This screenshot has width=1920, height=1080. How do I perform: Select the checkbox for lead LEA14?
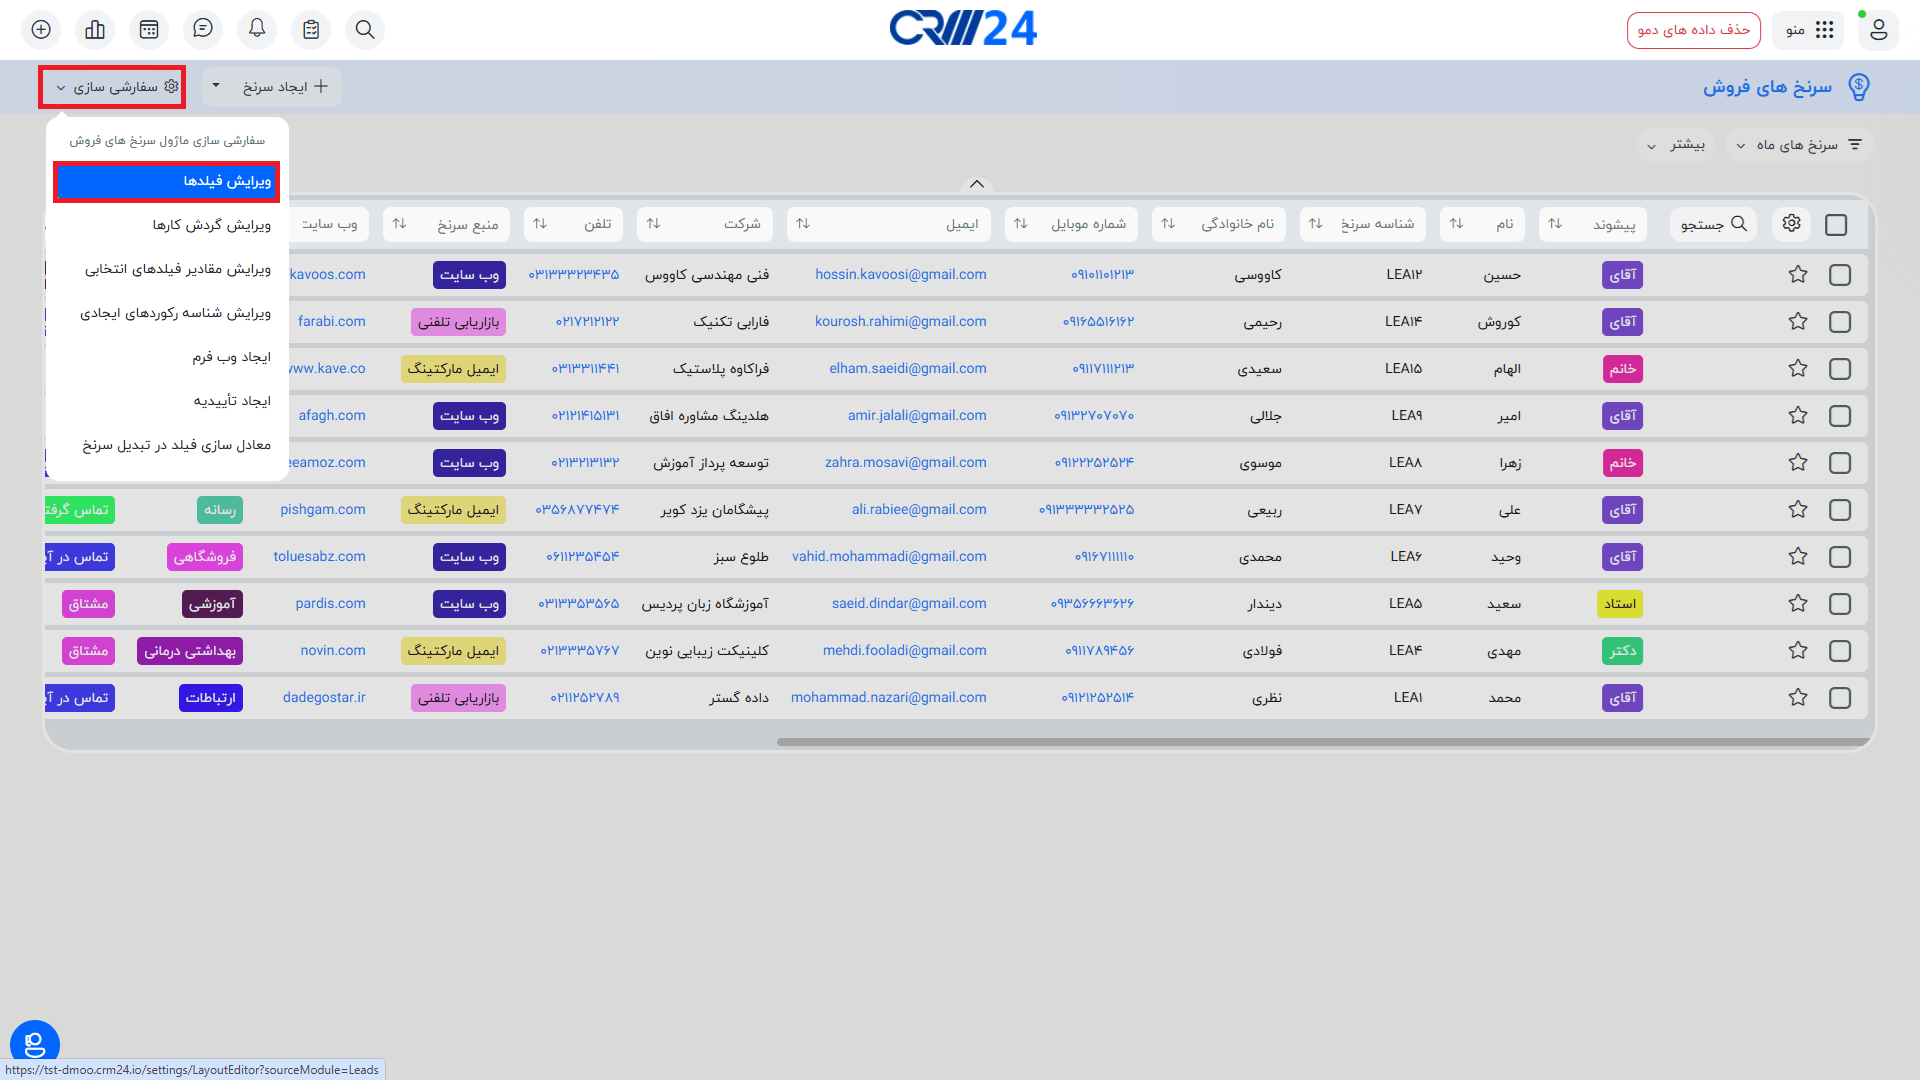coord(1840,322)
